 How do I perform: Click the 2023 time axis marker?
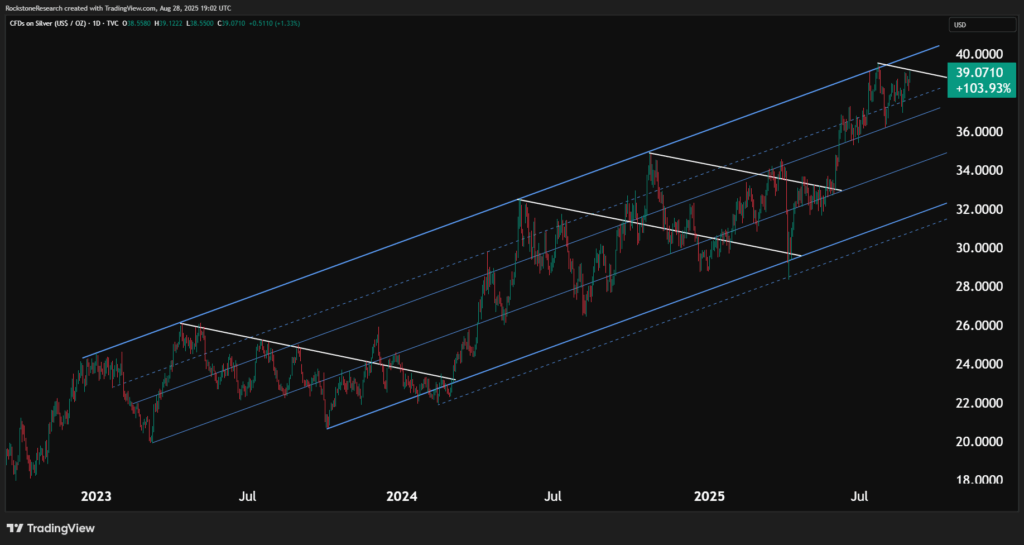(96, 496)
